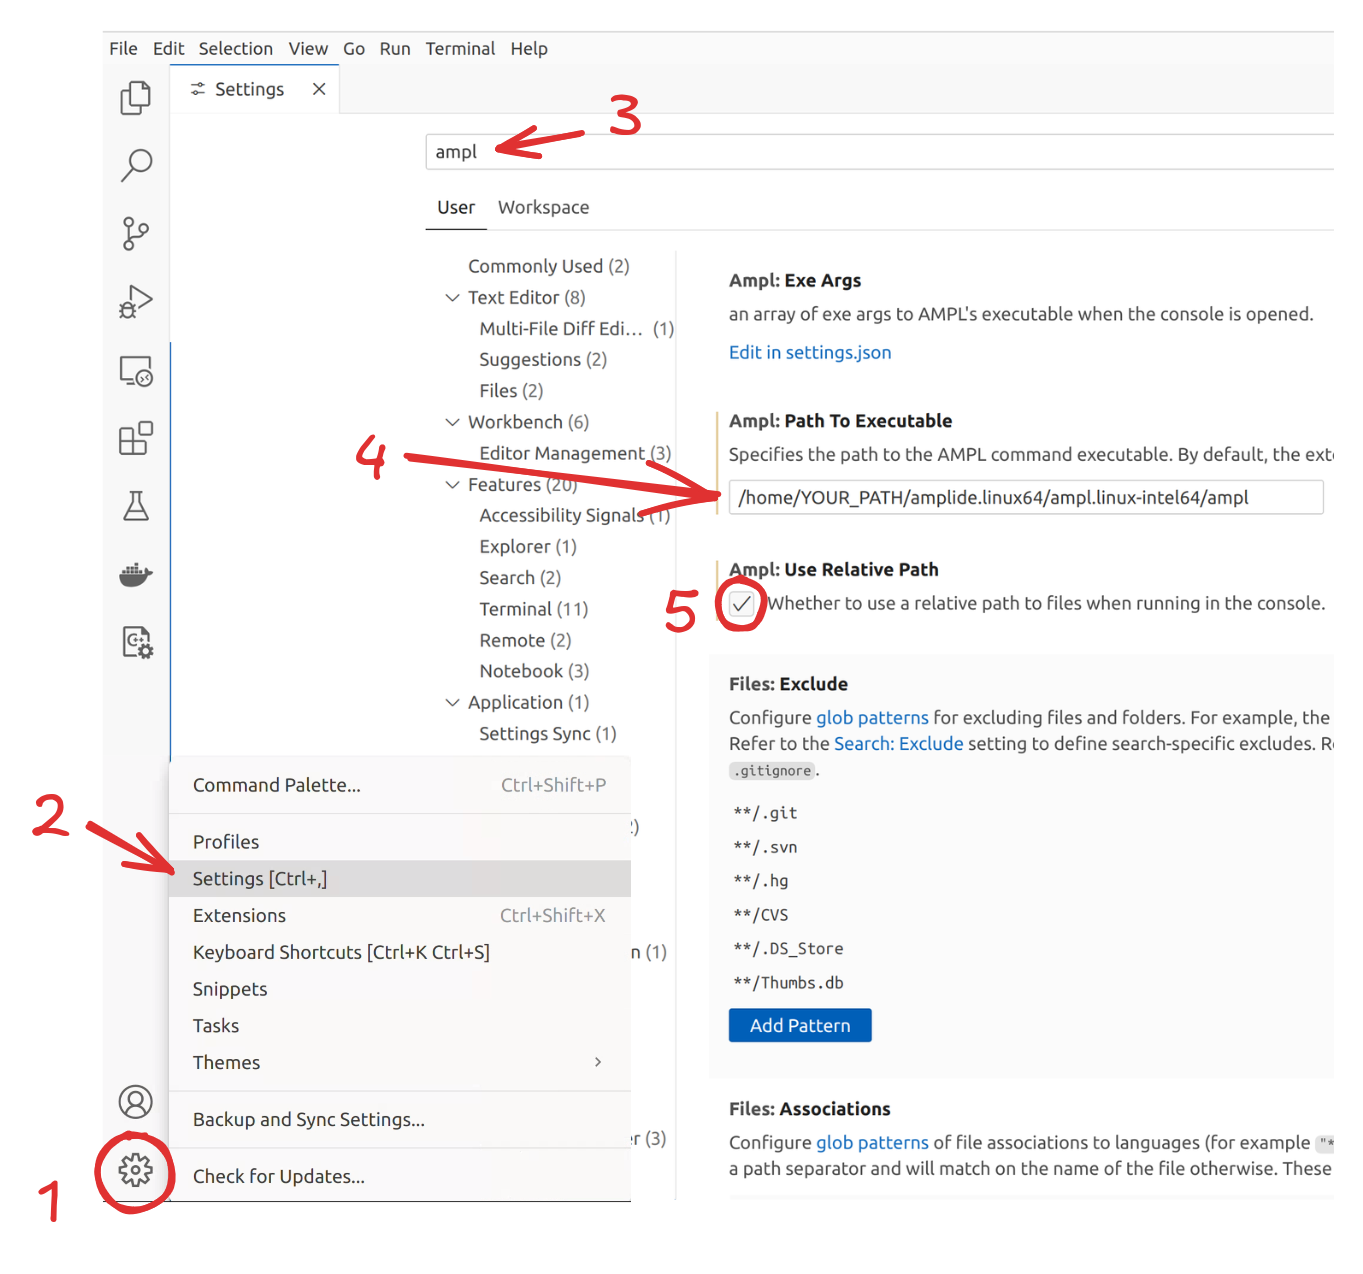Open the Themes submenu arrow
The height and width of the screenshot is (1274, 1363).
click(x=598, y=1062)
